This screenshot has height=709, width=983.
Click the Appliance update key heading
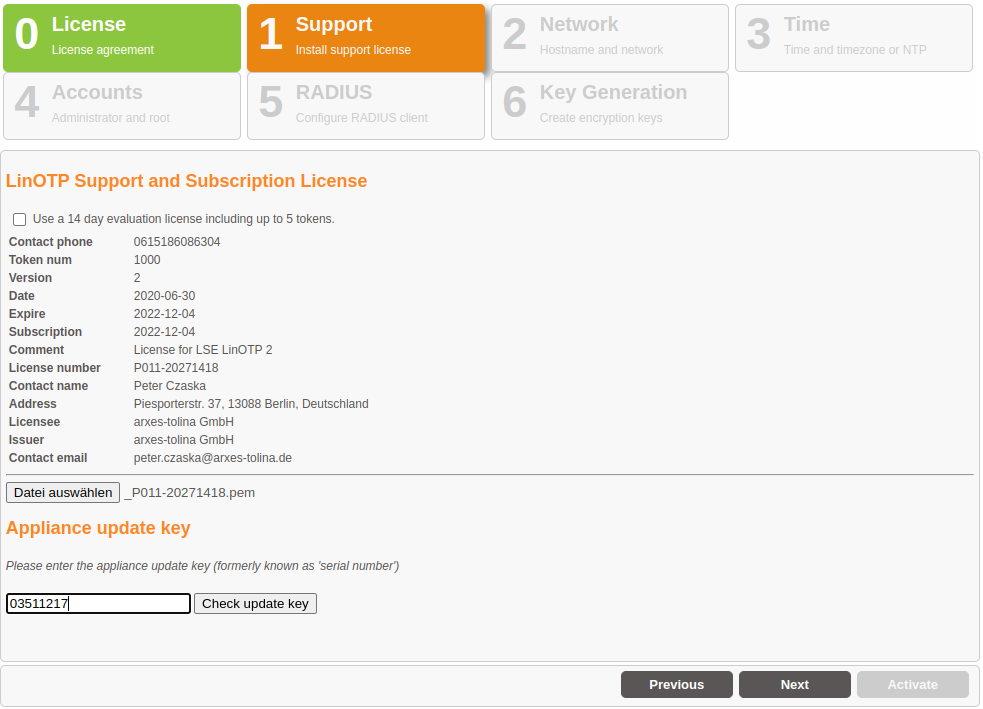click(x=98, y=528)
